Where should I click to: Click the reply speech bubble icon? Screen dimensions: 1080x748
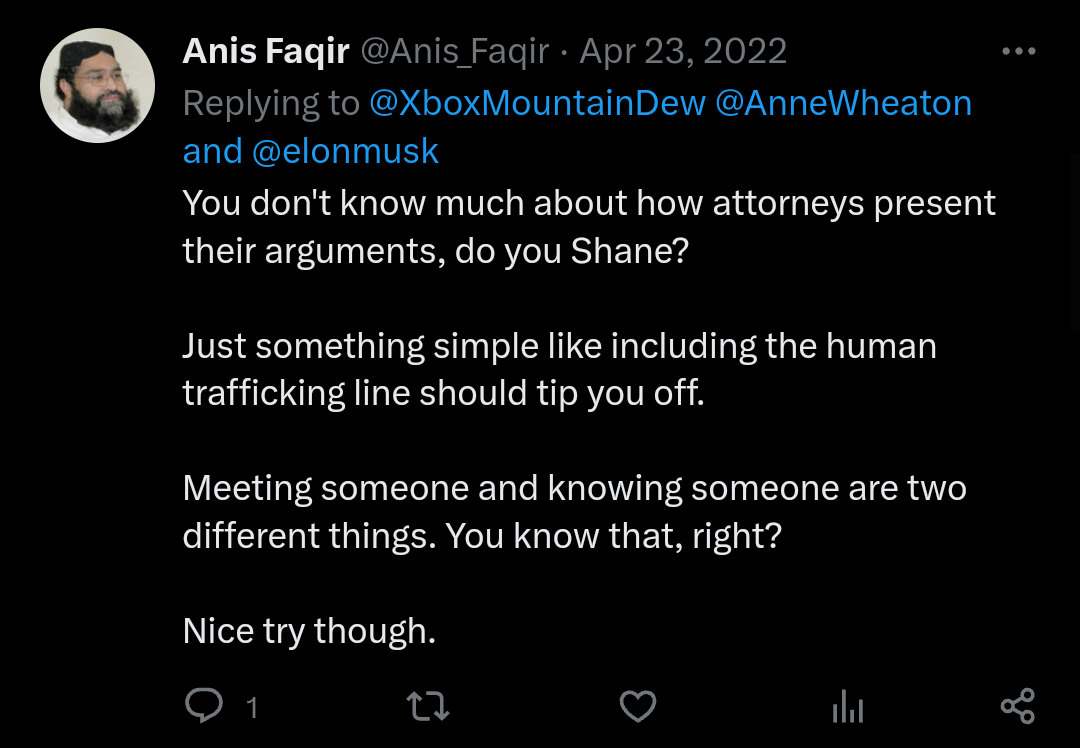click(204, 705)
